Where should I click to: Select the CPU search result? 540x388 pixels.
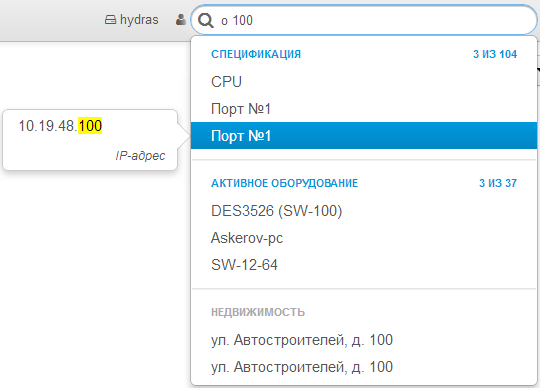(x=364, y=82)
